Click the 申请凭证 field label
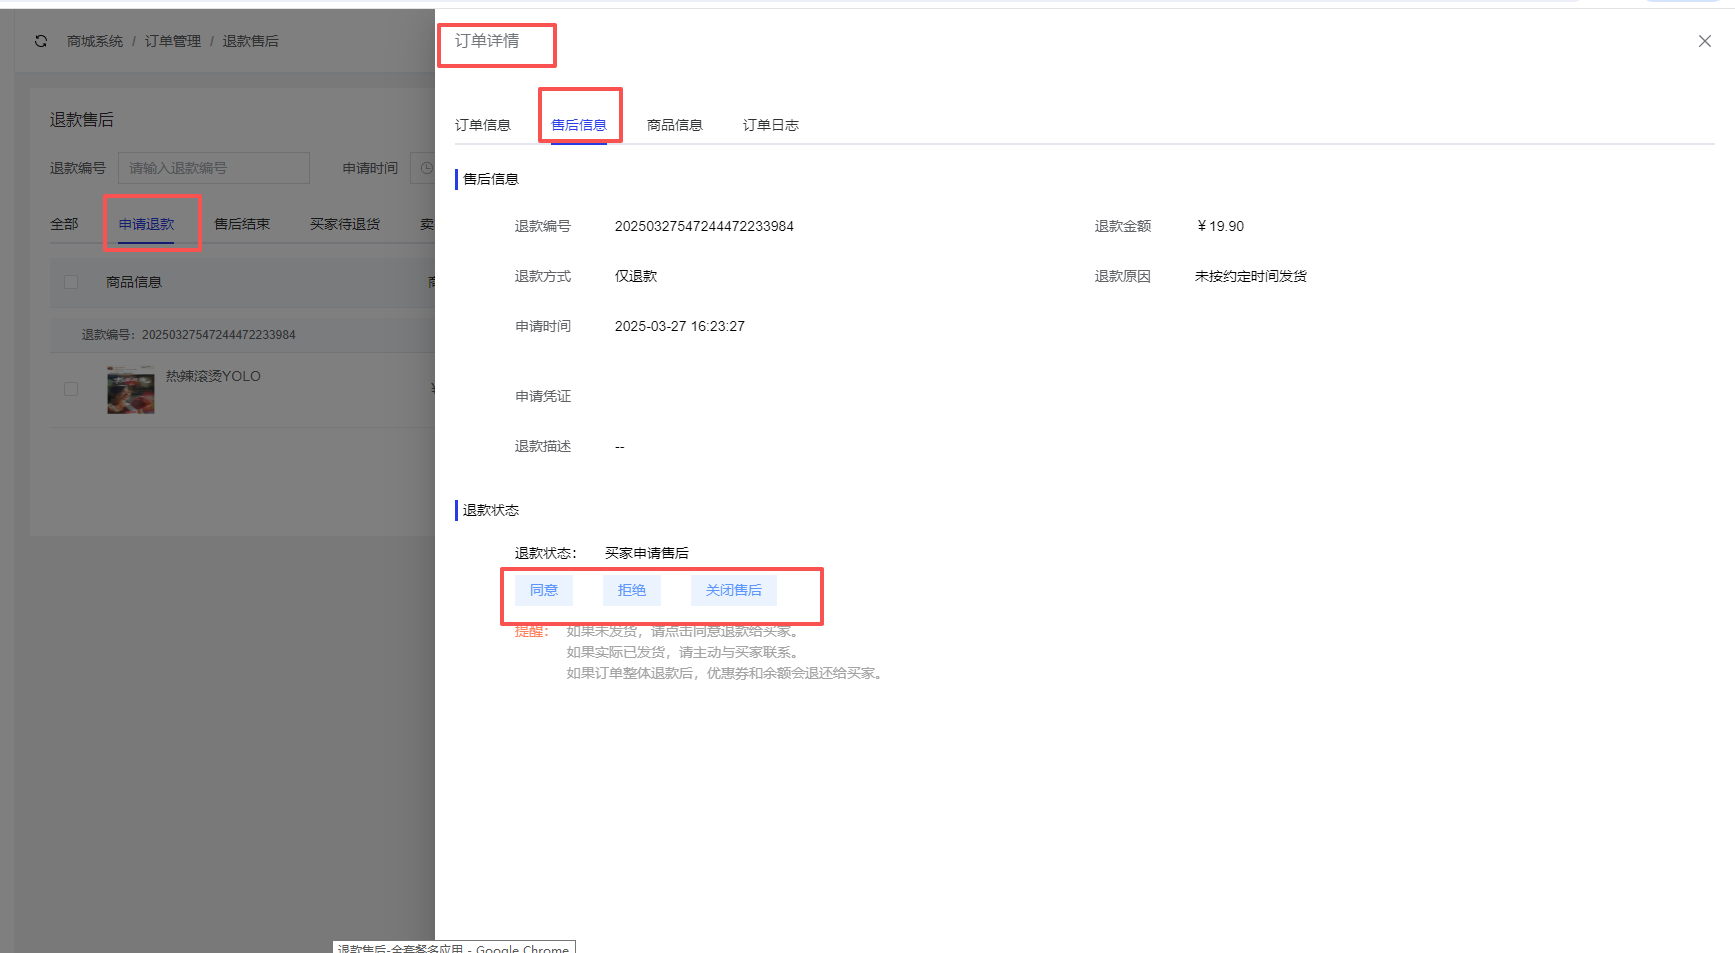The width and height of the screenshot is (1735, 953). pos(543,396)
